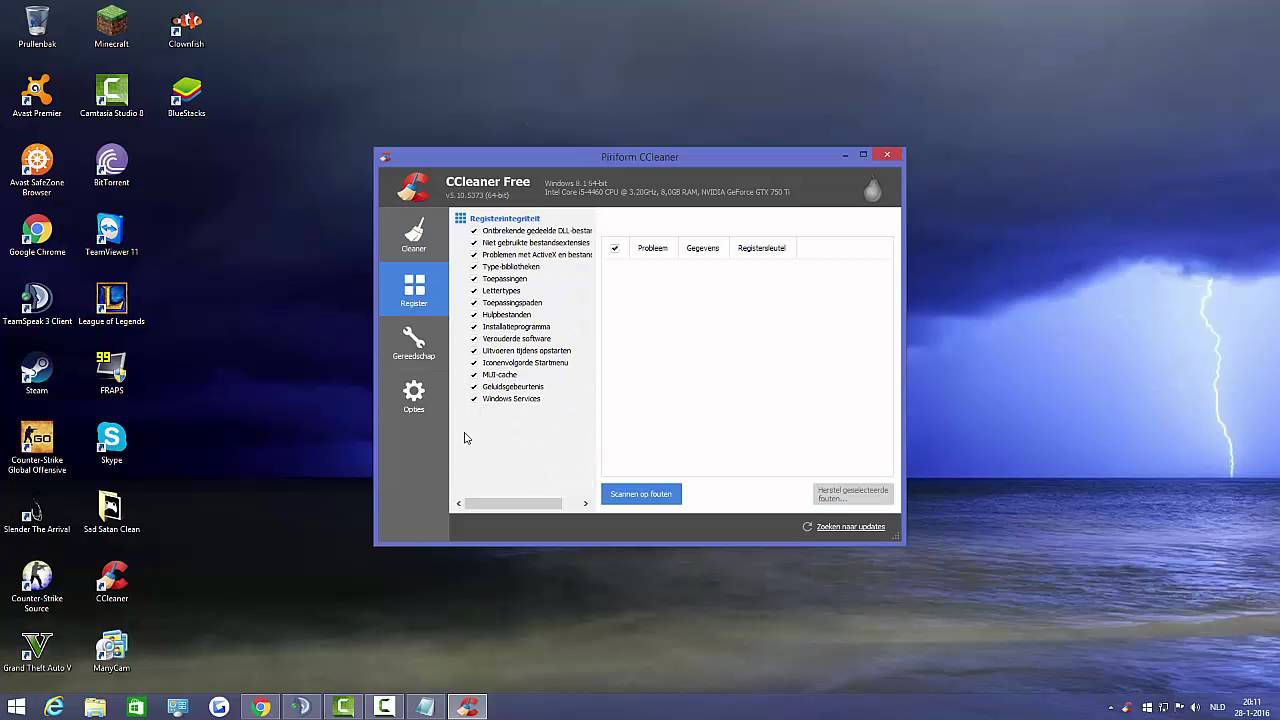Screen dimensions: 1280x720
Task: Open the Cleaner section in the sidebar
Action: 413,236
